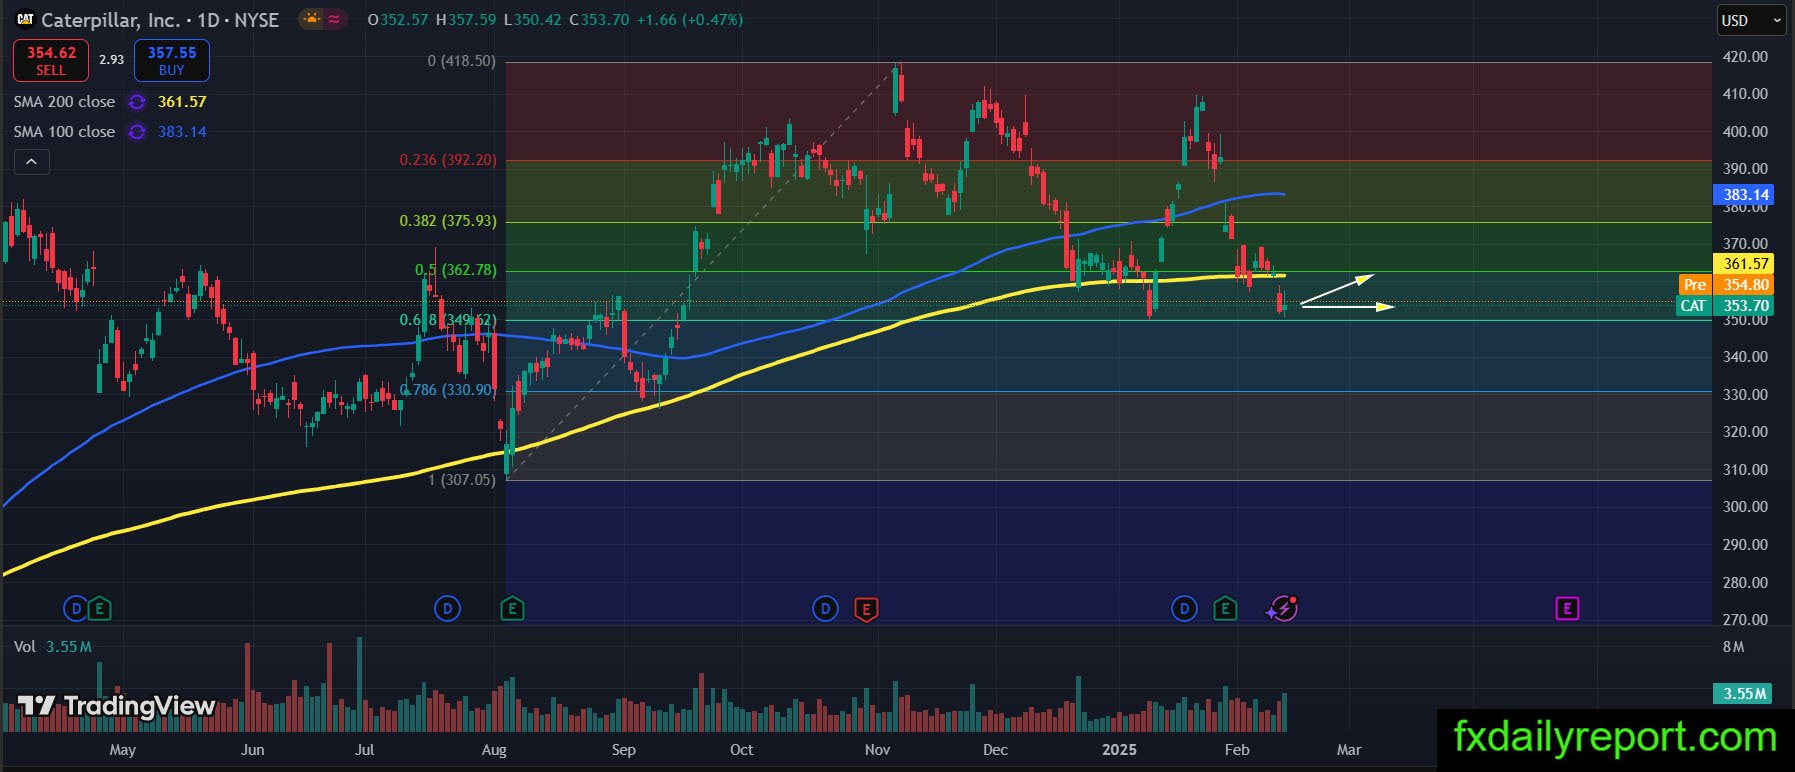Click the 2.93 spread value

(111, 60)
